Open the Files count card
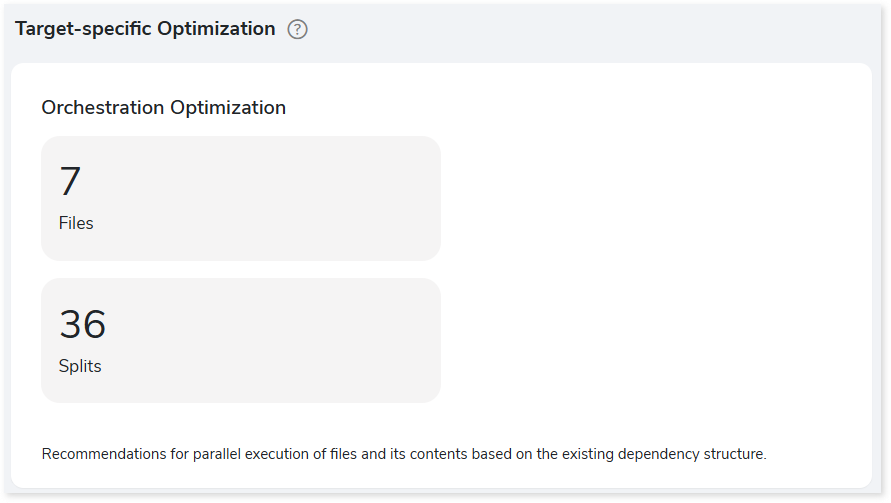The image size is (891, 503). (241, 198)
